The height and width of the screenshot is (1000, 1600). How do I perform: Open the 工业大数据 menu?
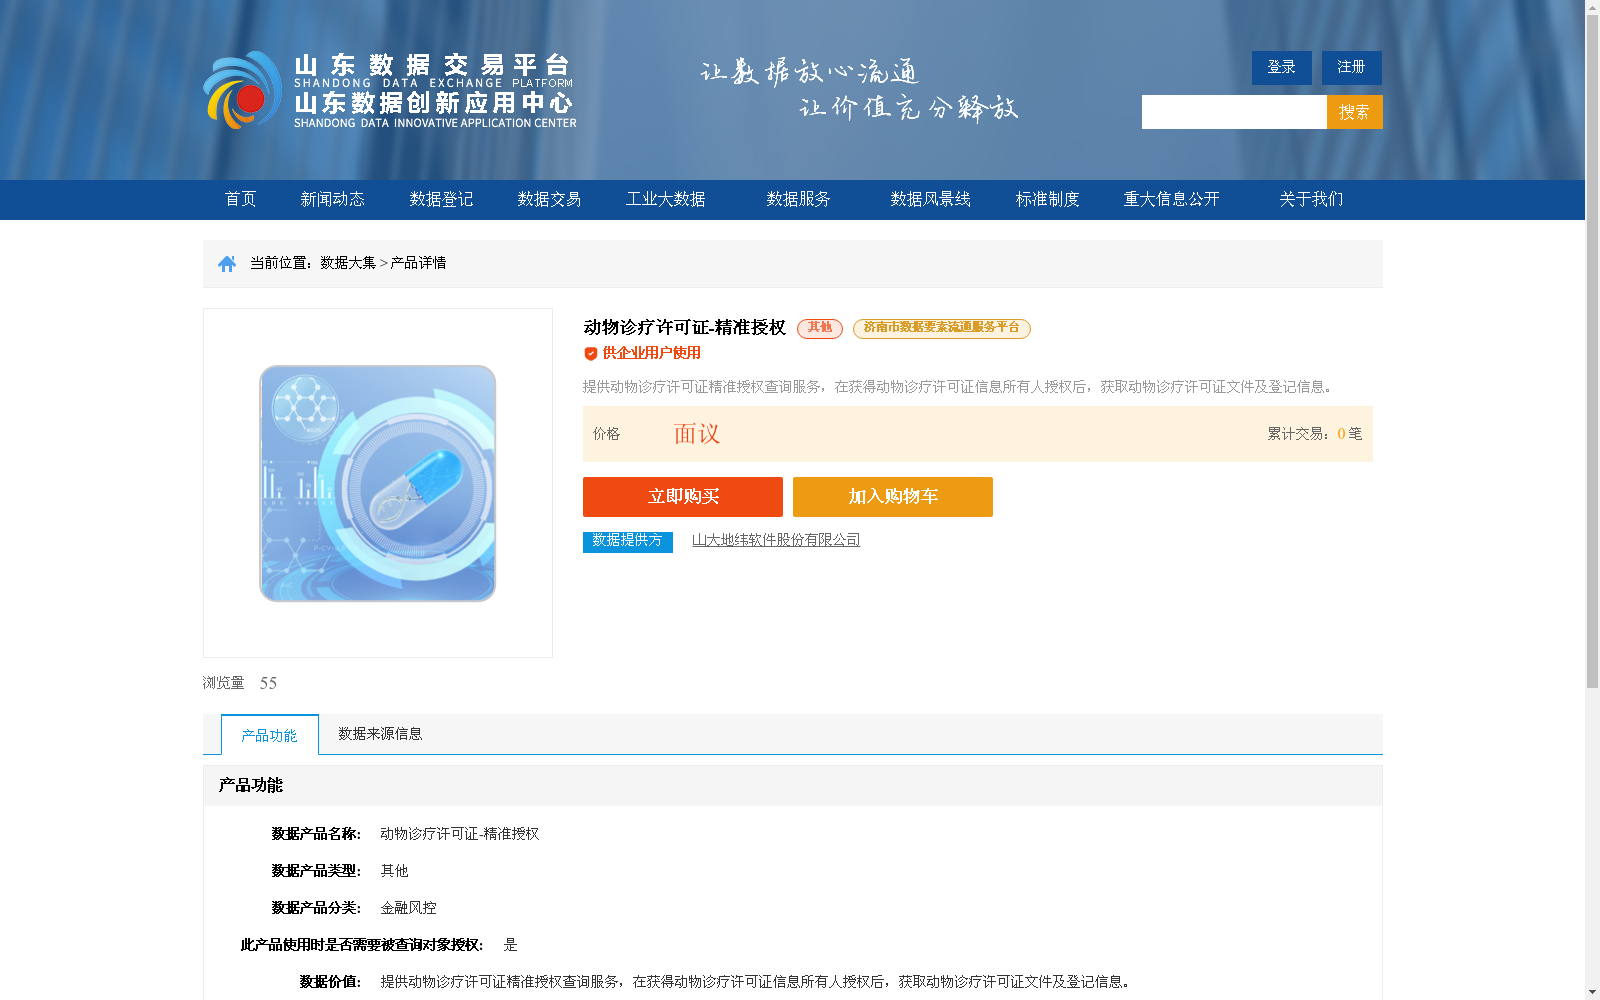tap(666, 199)
